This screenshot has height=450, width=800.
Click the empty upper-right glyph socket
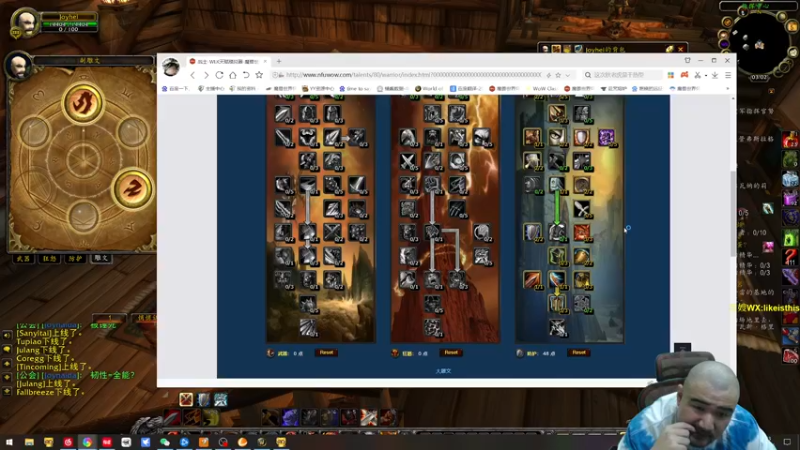(x=133, y=132)
